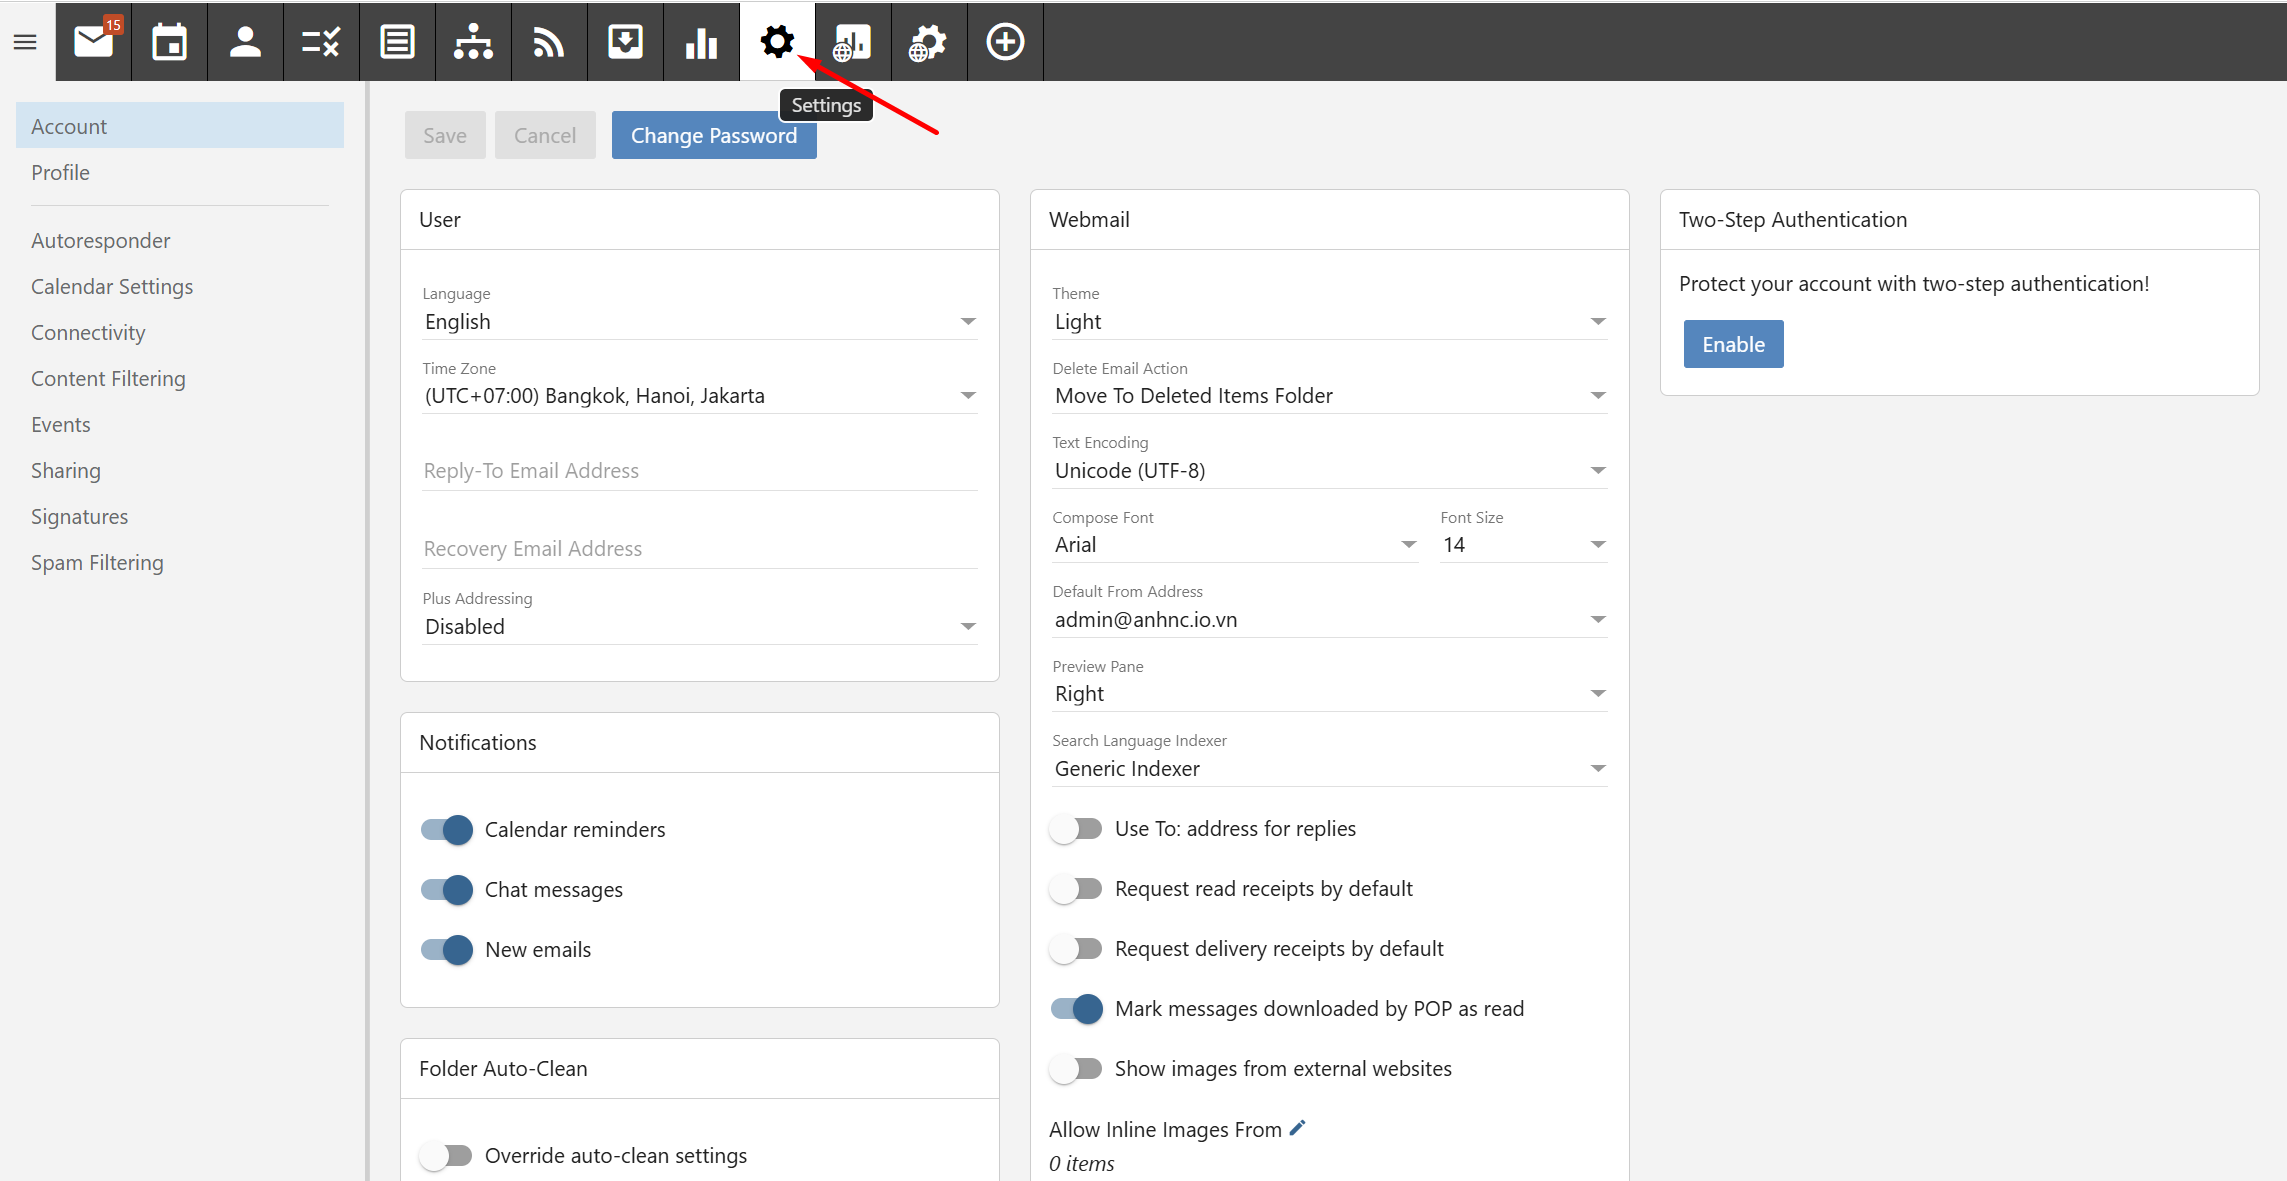The image size is (2287, 1181).
Task: Open the domain settings globe-gear icon
Action: point(930,42)
